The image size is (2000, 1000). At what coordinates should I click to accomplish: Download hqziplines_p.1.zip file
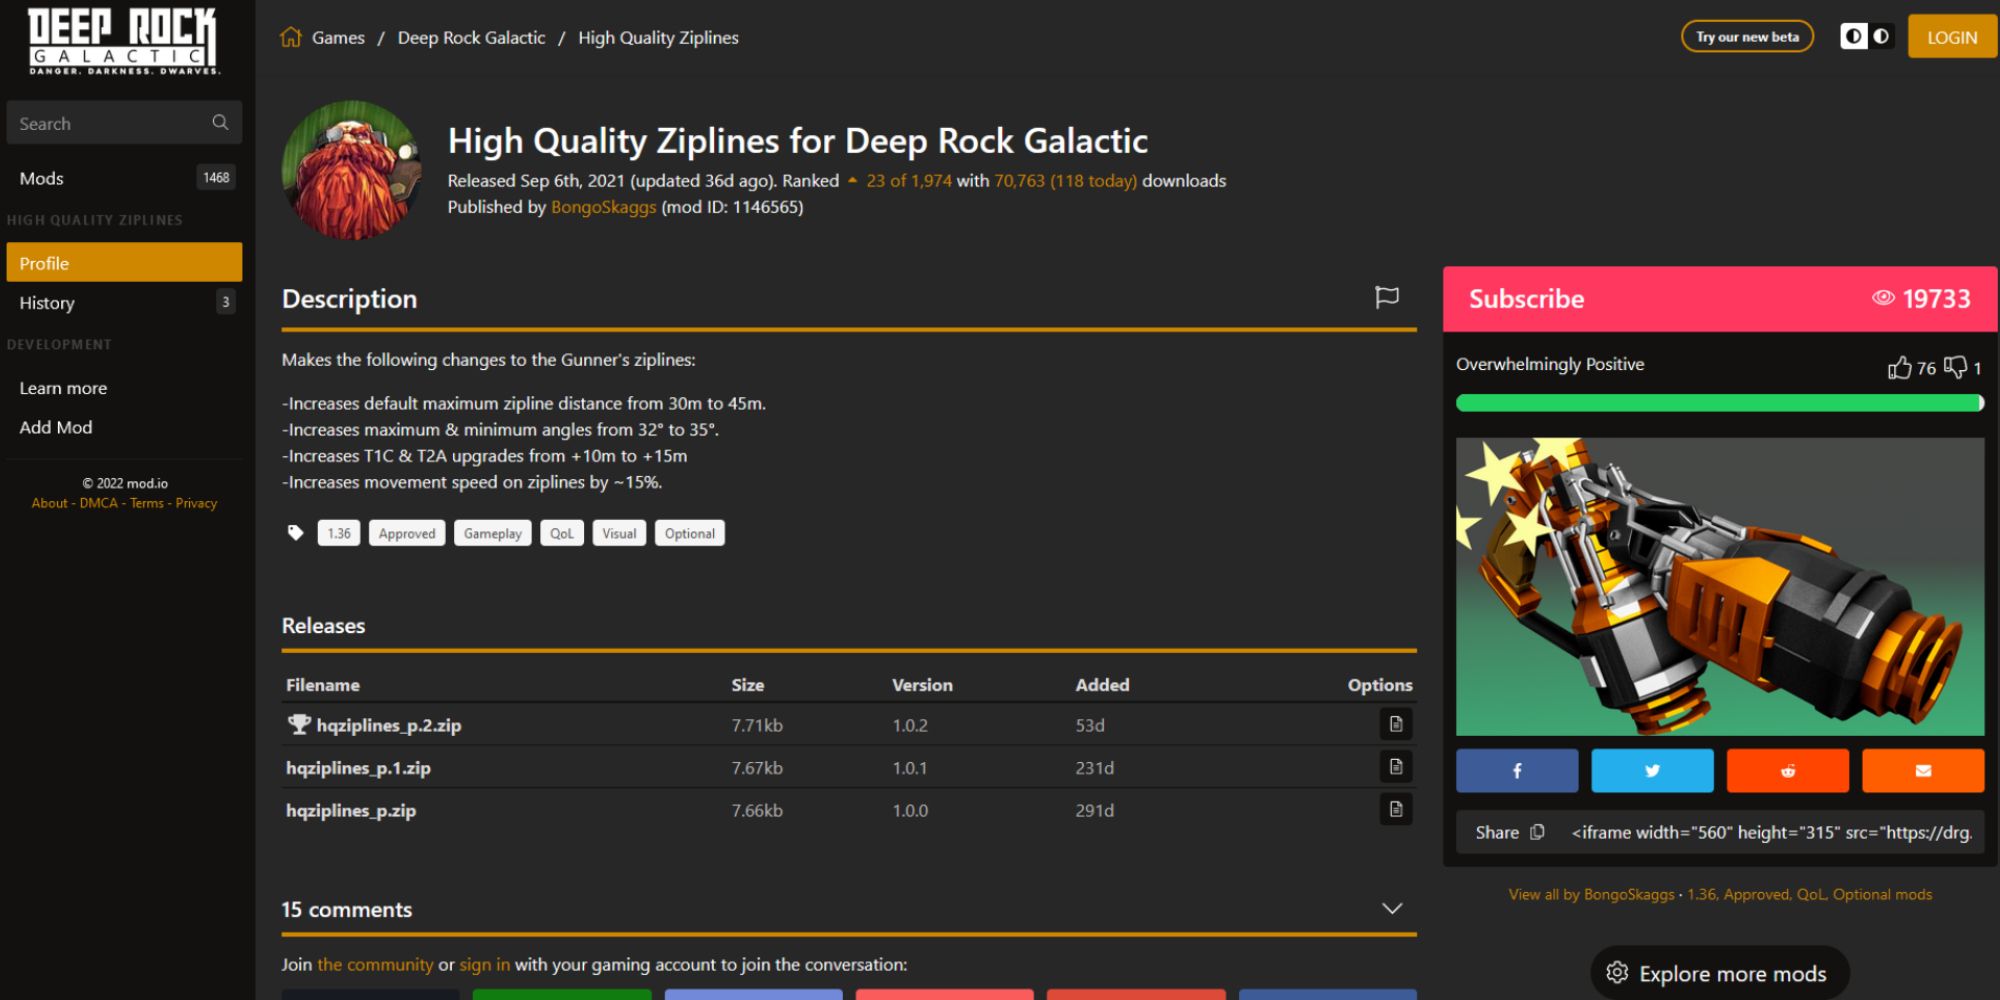click(358, 768)
